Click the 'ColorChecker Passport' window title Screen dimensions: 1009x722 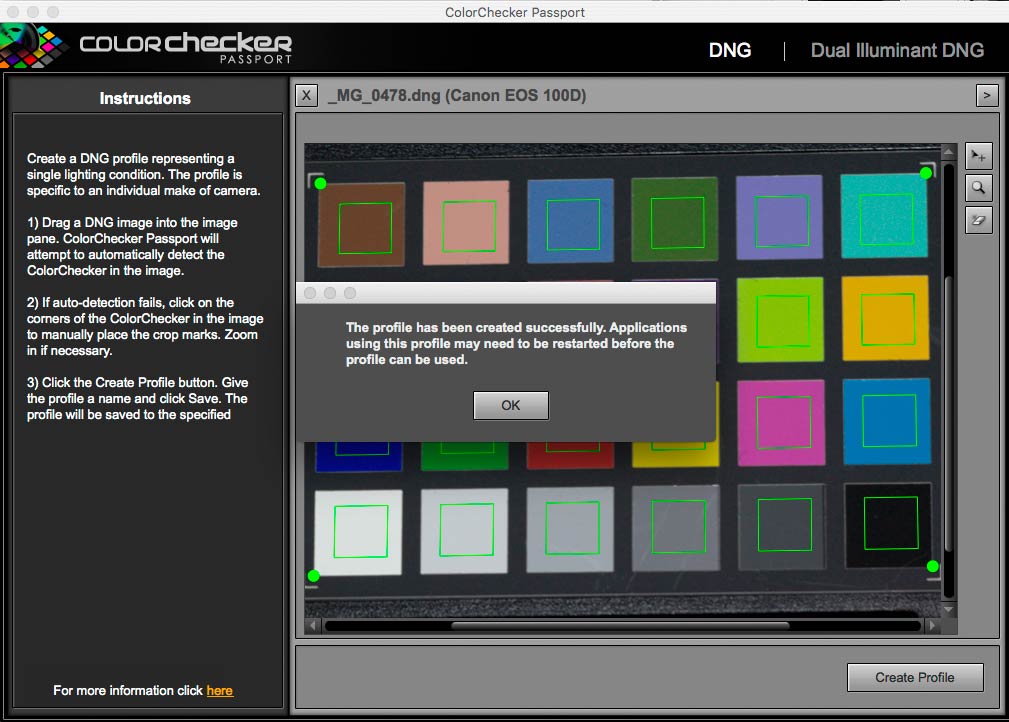(515, 12)
